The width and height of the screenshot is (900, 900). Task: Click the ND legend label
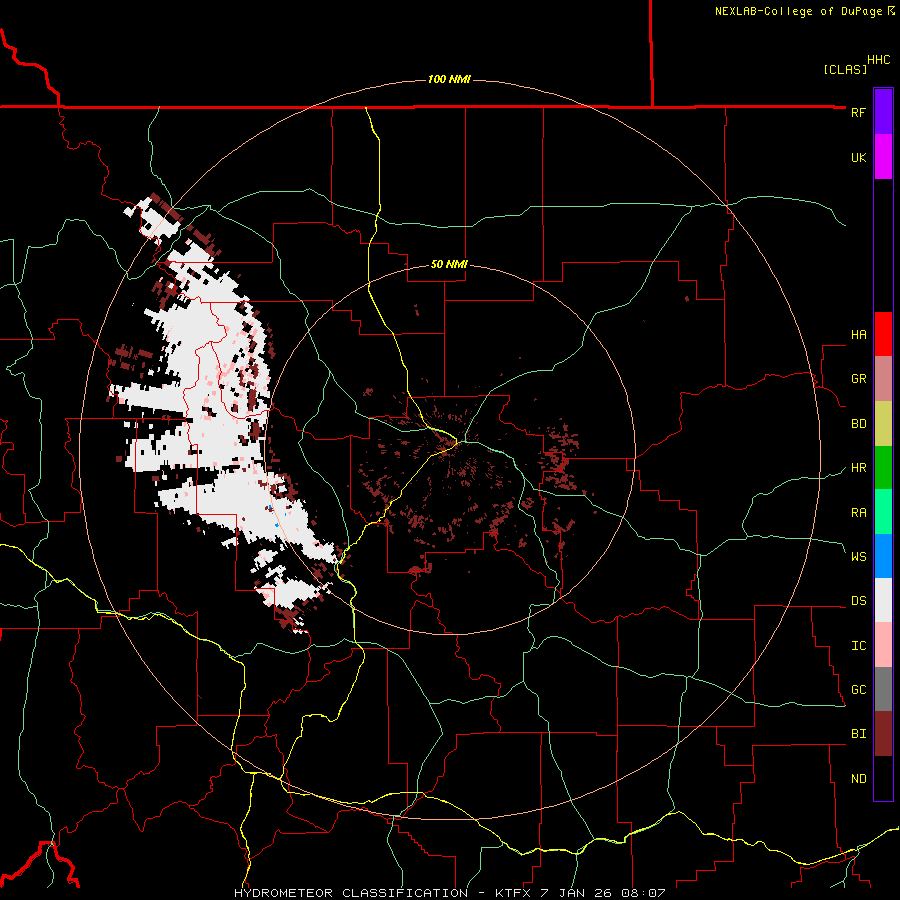tap(858, 779)
